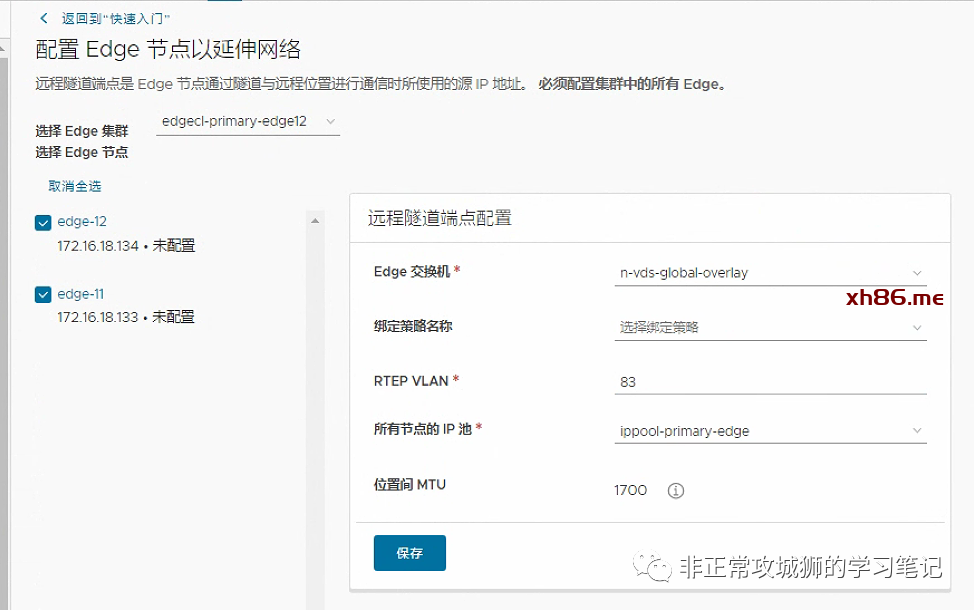Click the node list scrollbar track
Viewport: 974px width, 610px height.
(315, 400)
